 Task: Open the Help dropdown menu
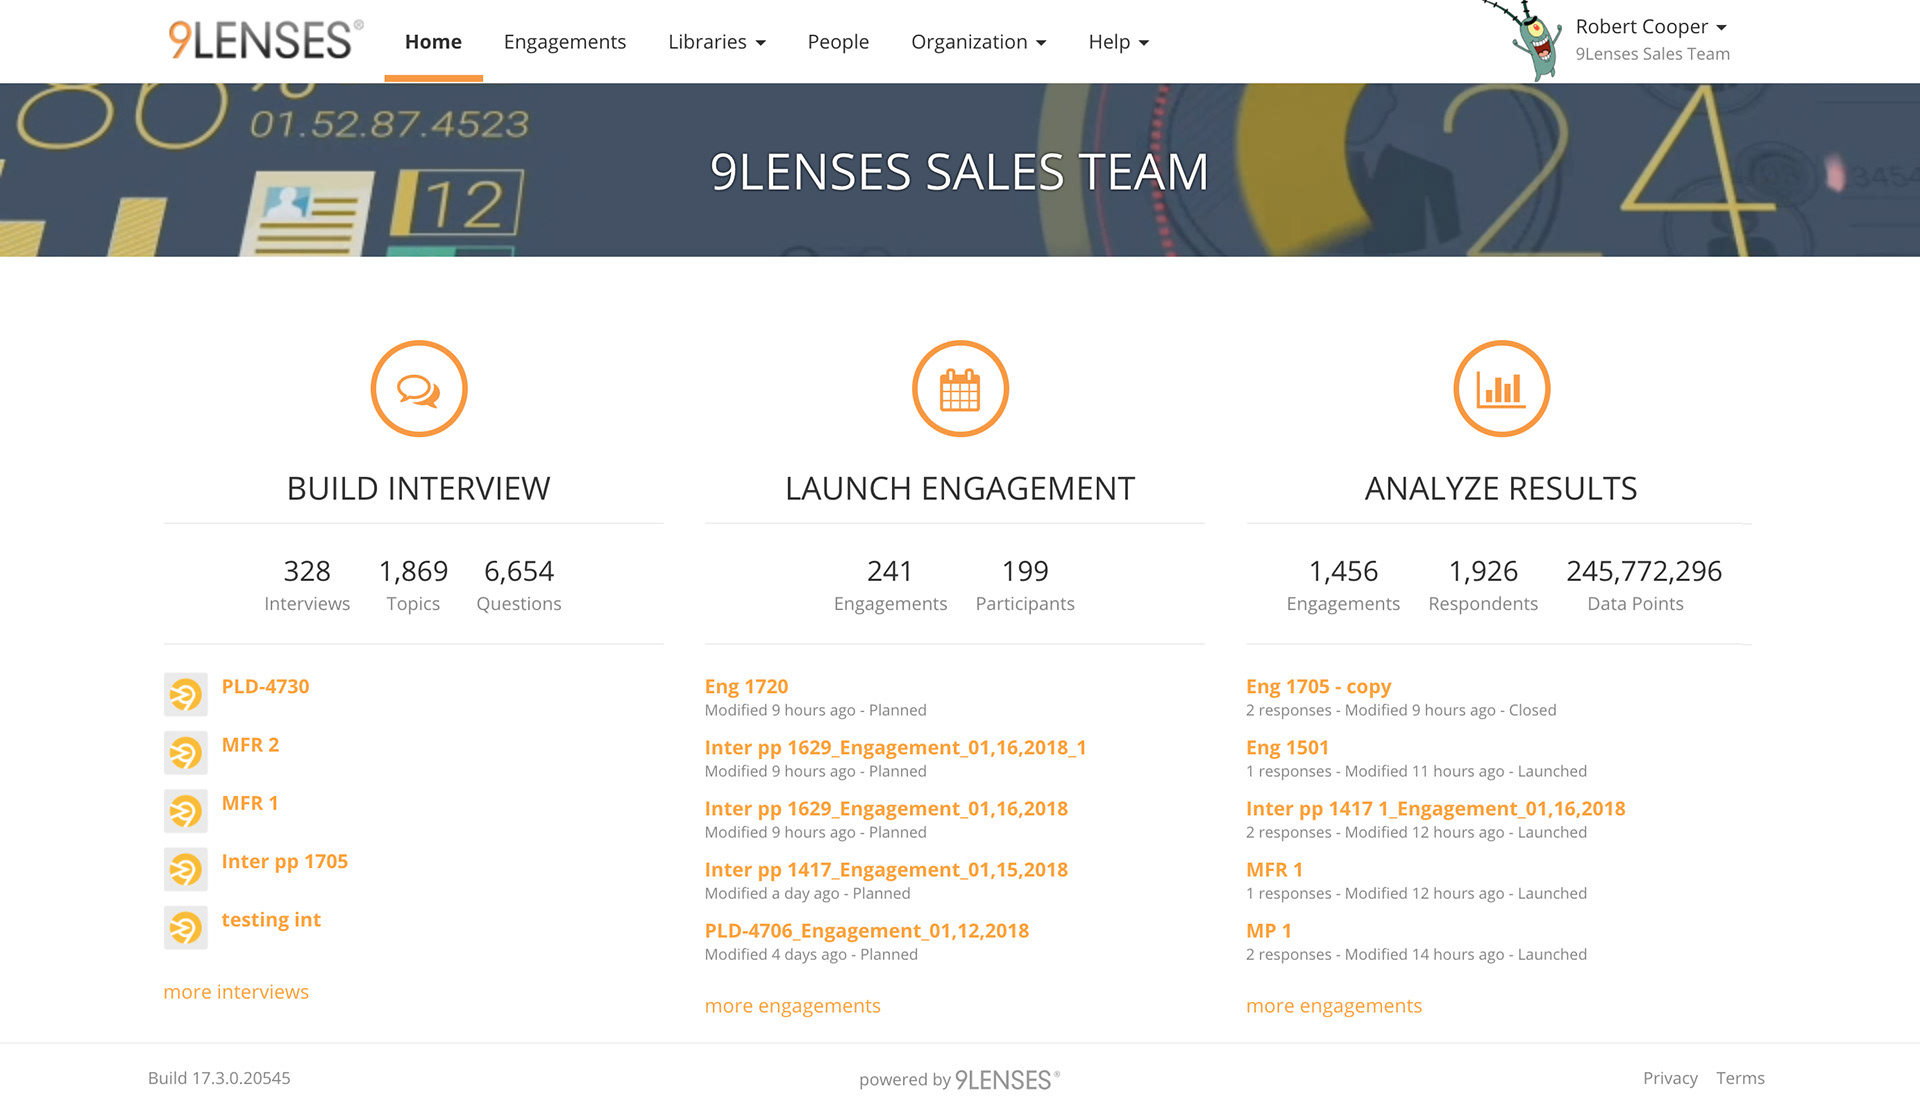[x=1119, y=42]
